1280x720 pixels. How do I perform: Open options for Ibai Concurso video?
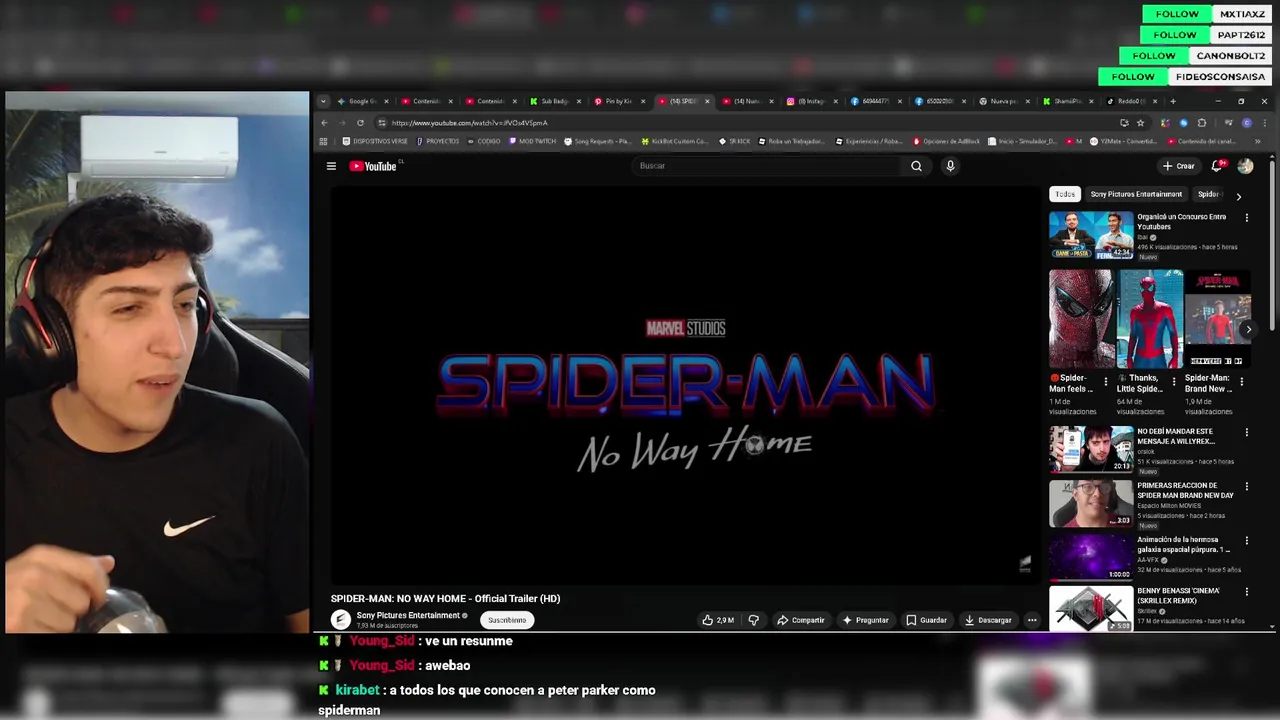(1246, 218)
